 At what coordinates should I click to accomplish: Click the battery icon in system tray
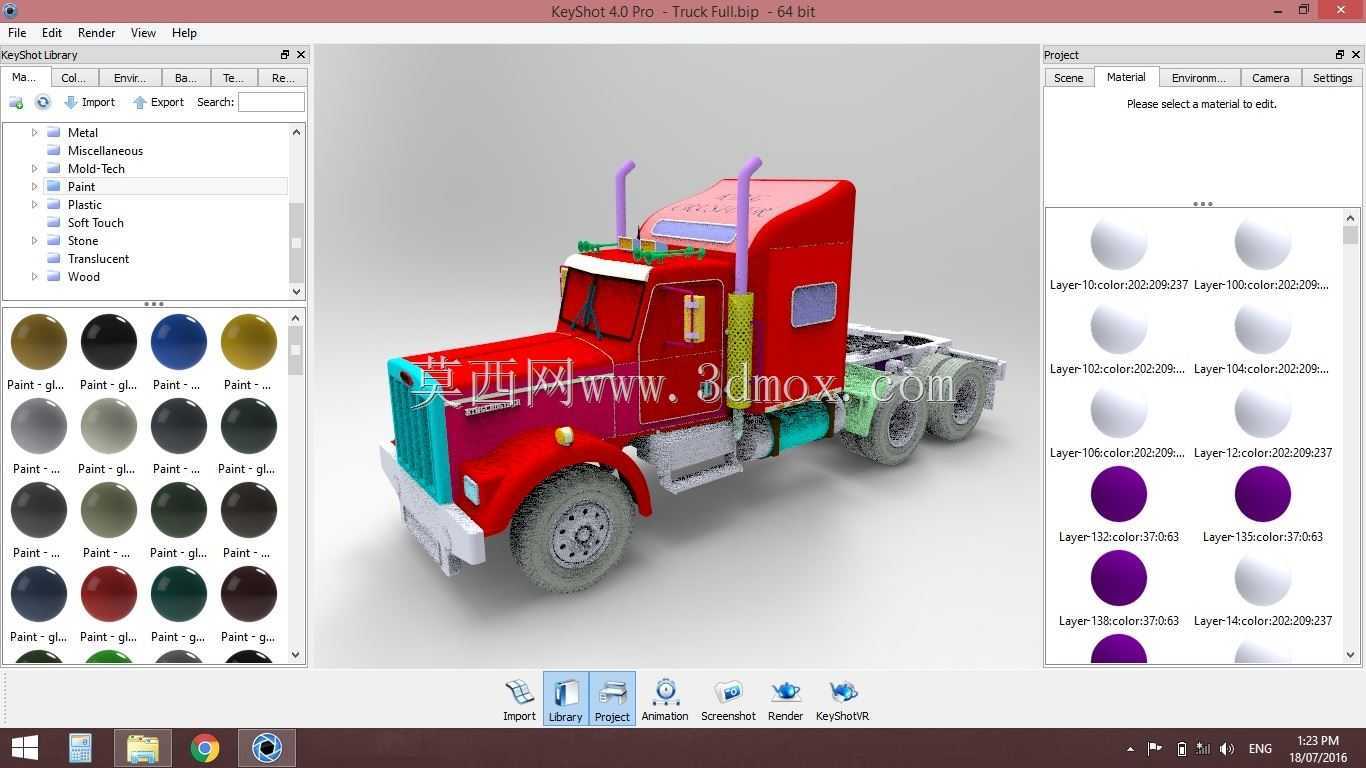pyautogui.click(x=1181, y=749)
